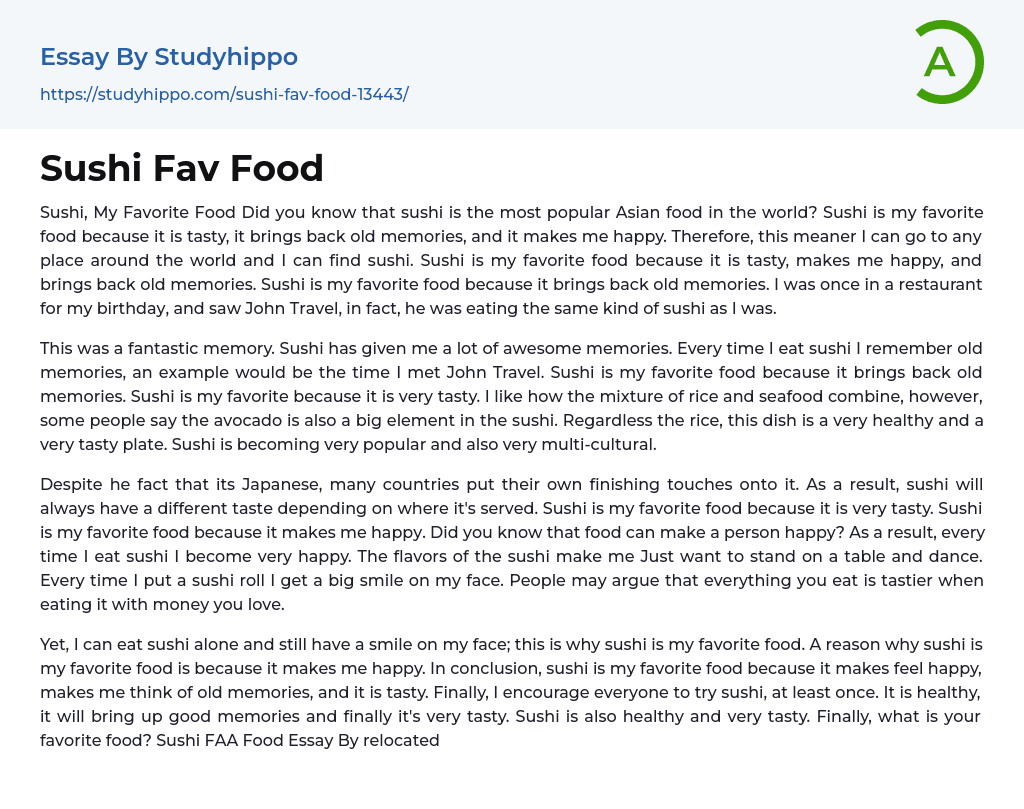Click the paragraph starting 'Despite he fact'
The width and height of the screenshot is (1024, 809).
point(511,544)
